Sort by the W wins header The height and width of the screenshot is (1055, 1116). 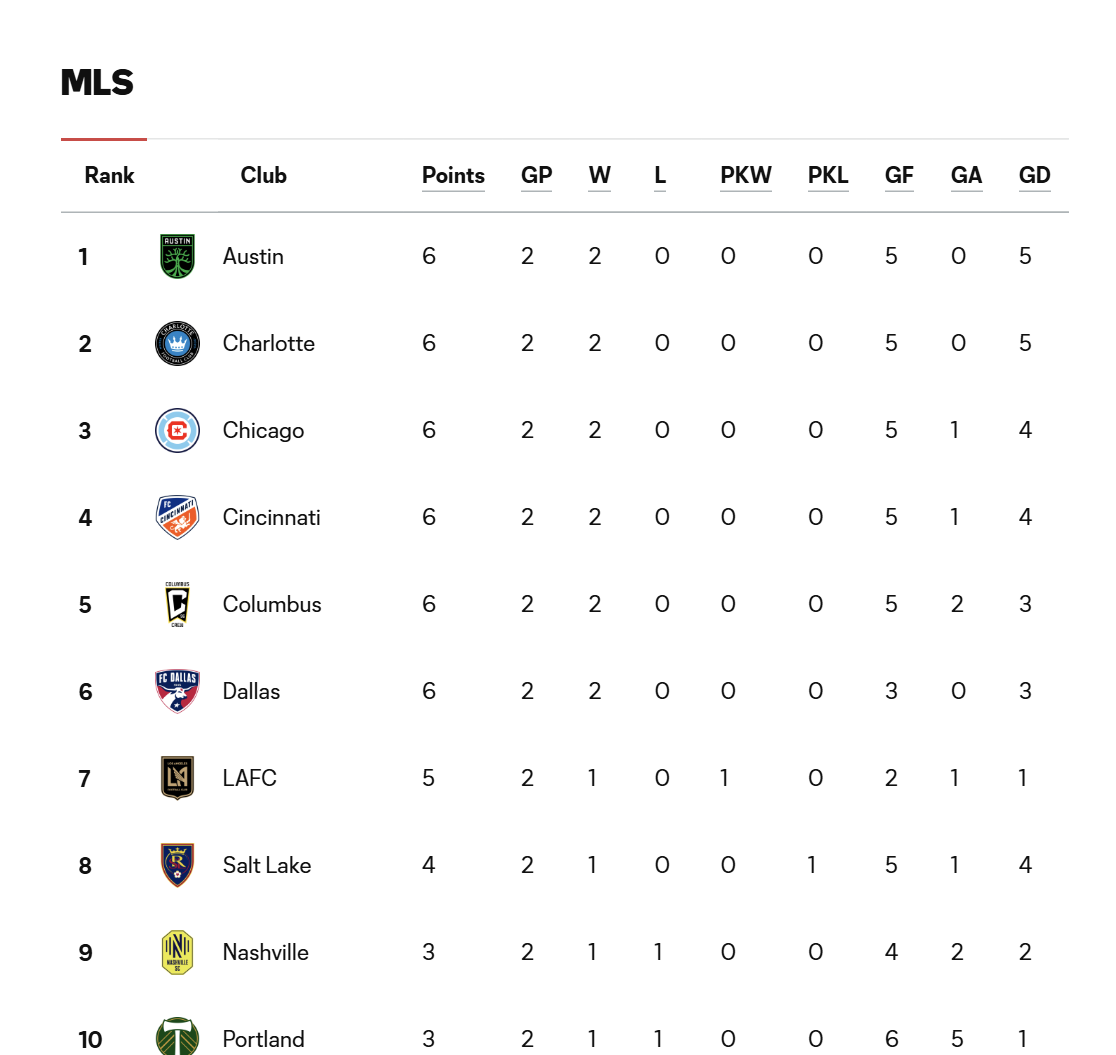point(599,175)
